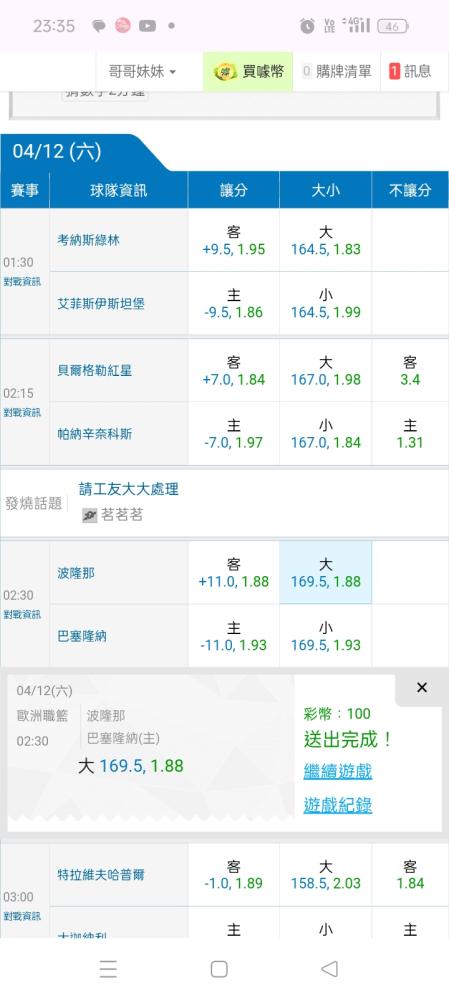Click the 繼續遊戲 link
The height and width of the screenshot is (1000, 449).
(337, 772)
